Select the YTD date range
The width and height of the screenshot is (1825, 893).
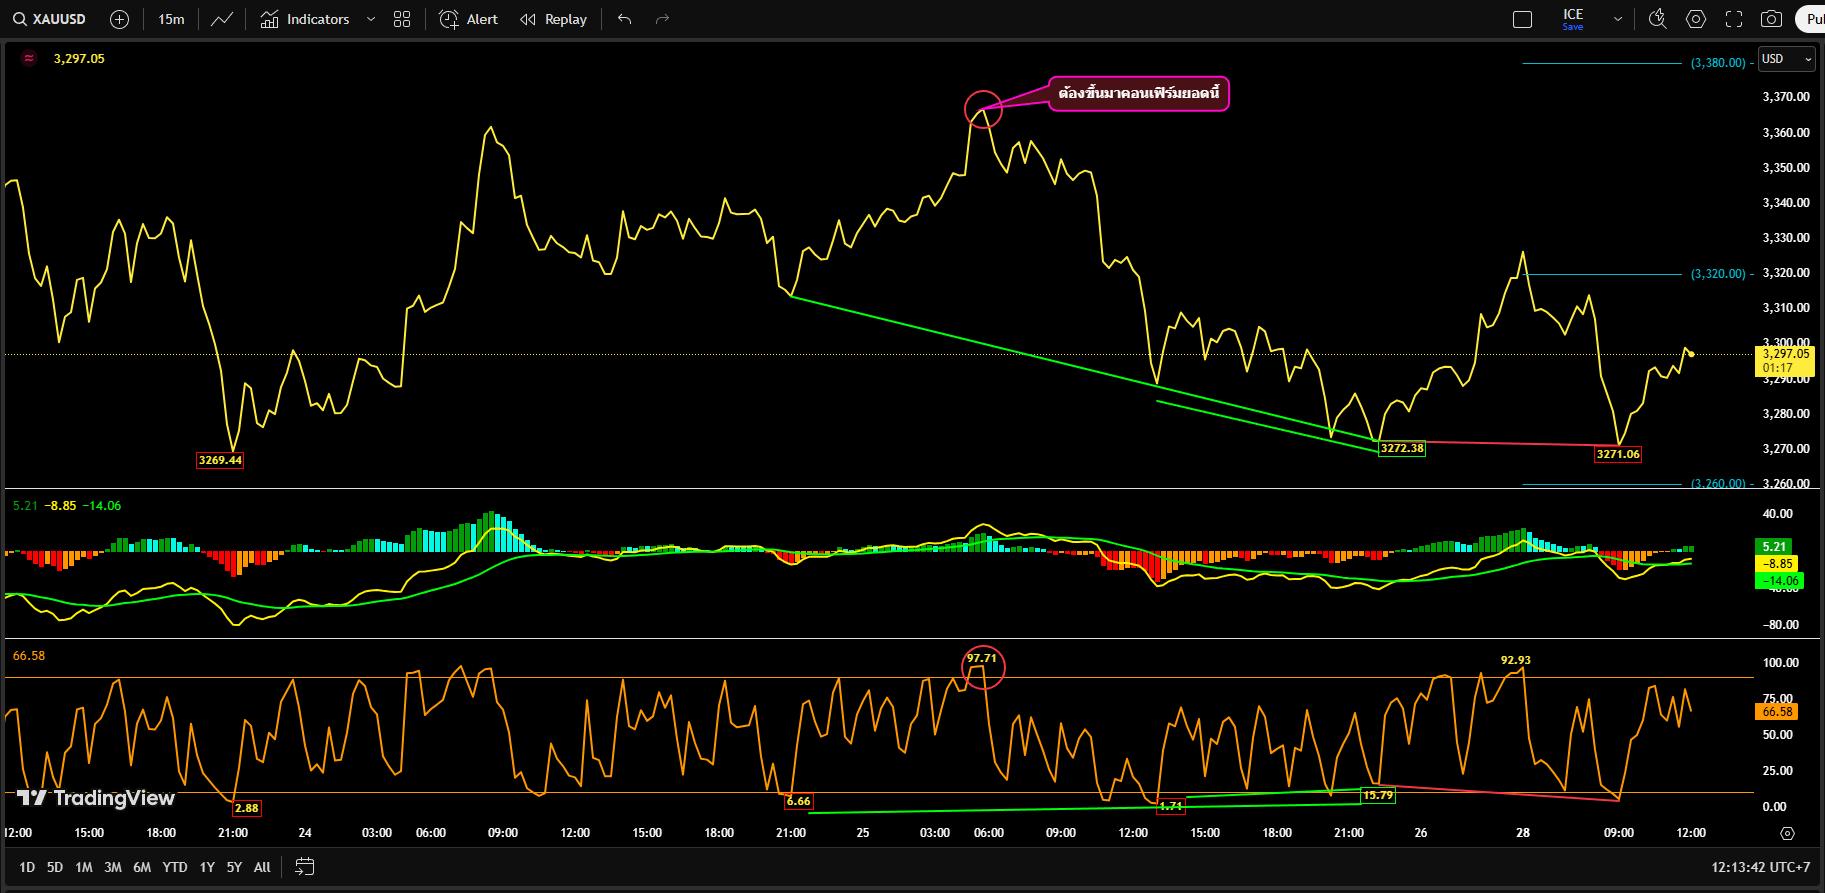[x=175, y=867]
